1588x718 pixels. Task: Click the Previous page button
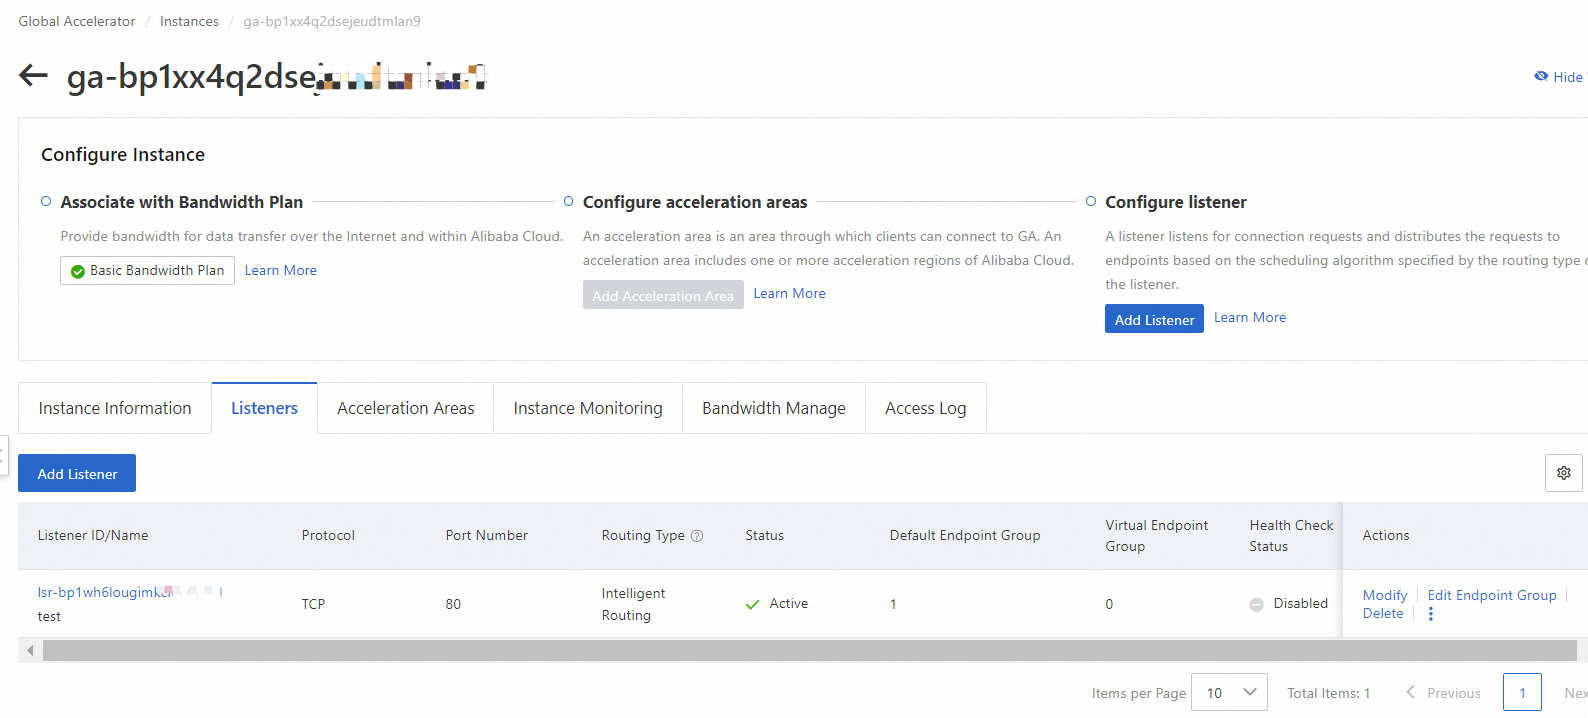coord(1443,692)
